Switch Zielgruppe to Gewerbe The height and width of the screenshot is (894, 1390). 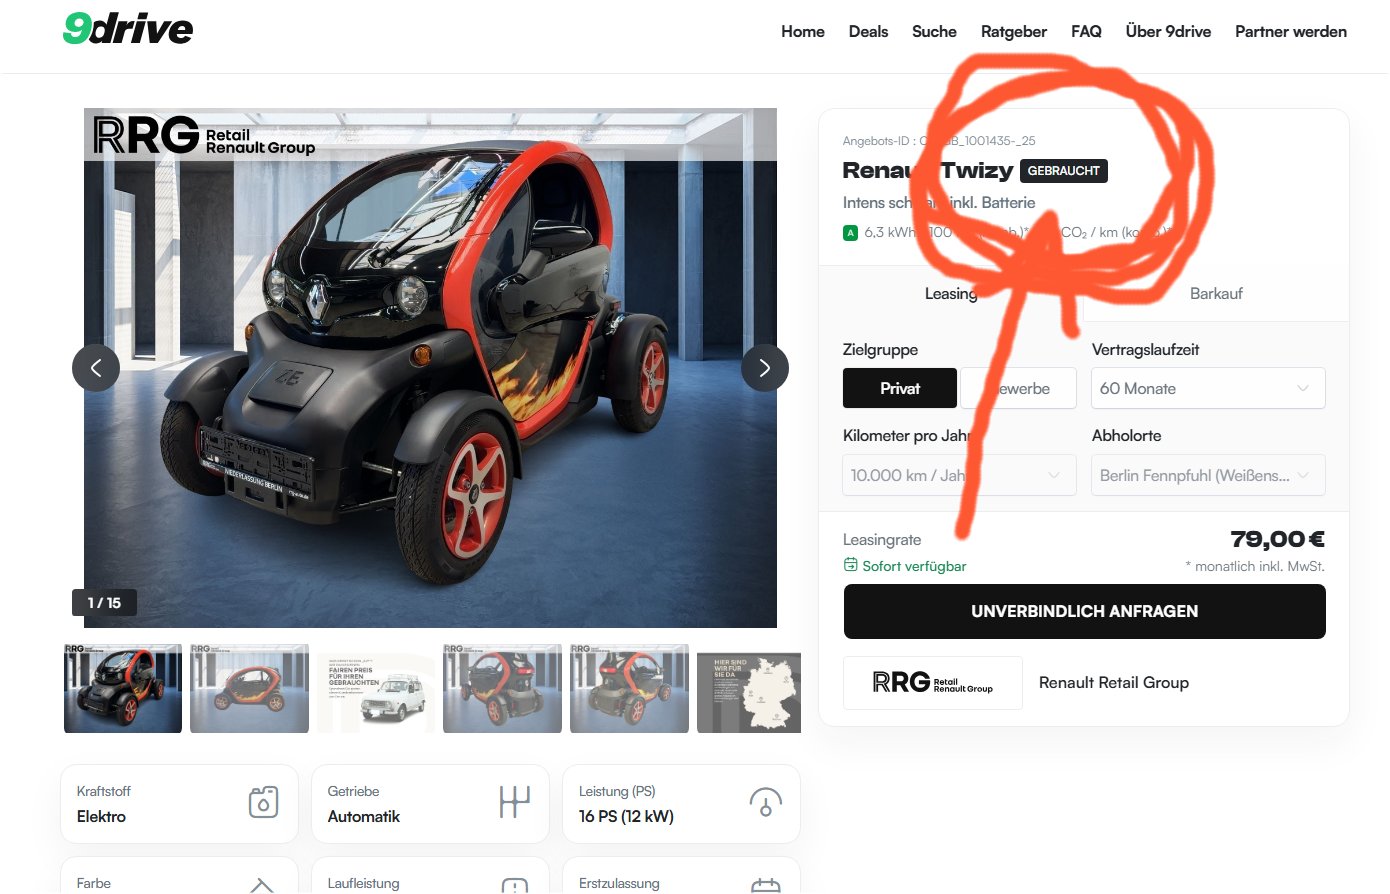coord(1019,388)
